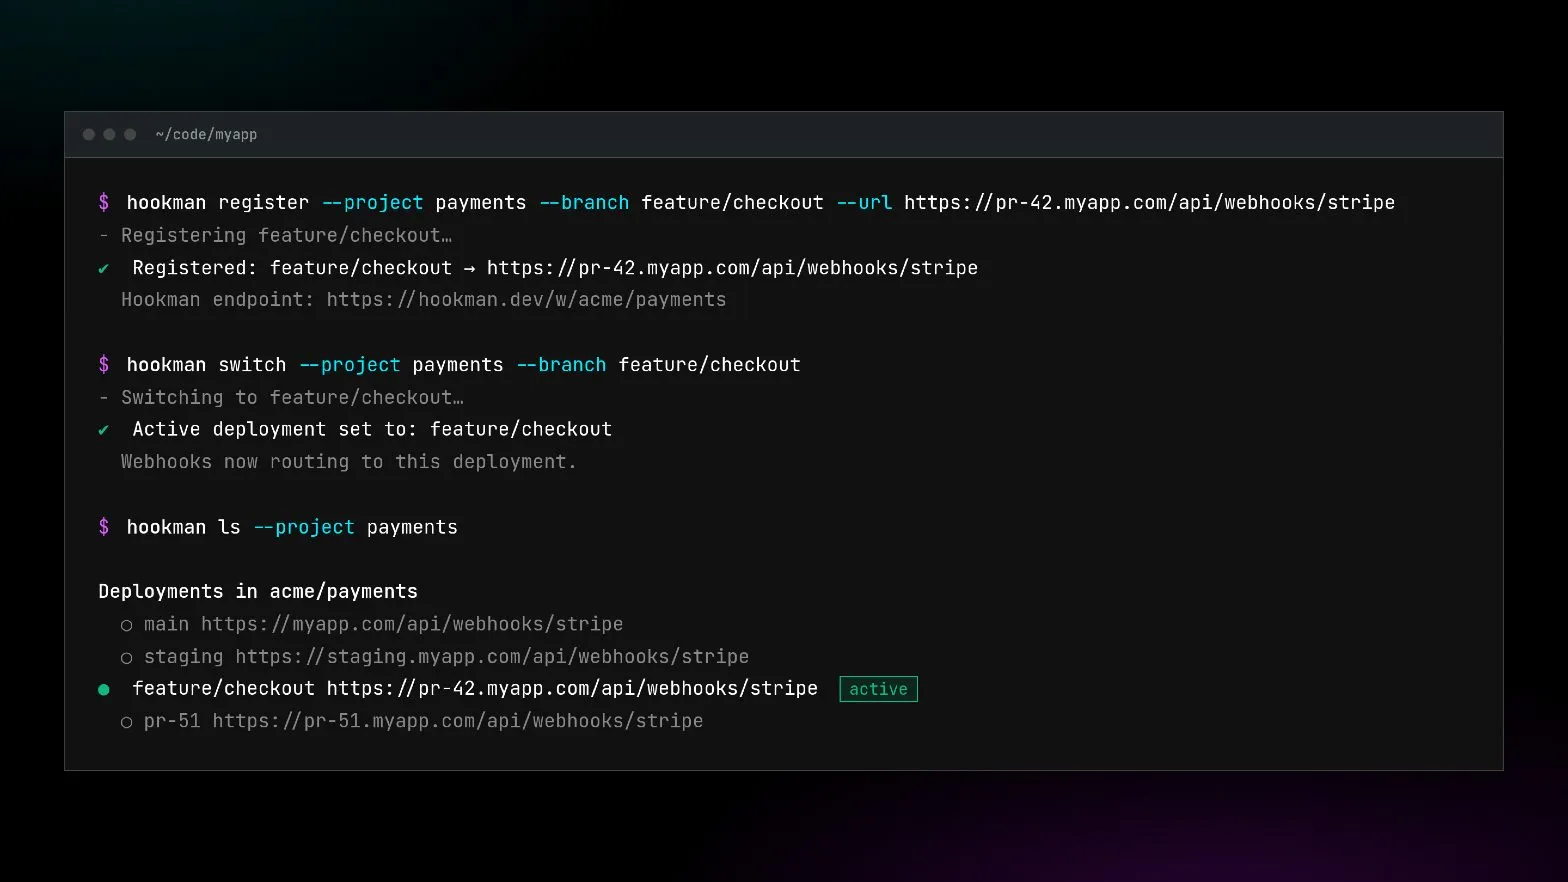
Task: Open the pr-51.myapp.com webhook URL
Action: 458,720
